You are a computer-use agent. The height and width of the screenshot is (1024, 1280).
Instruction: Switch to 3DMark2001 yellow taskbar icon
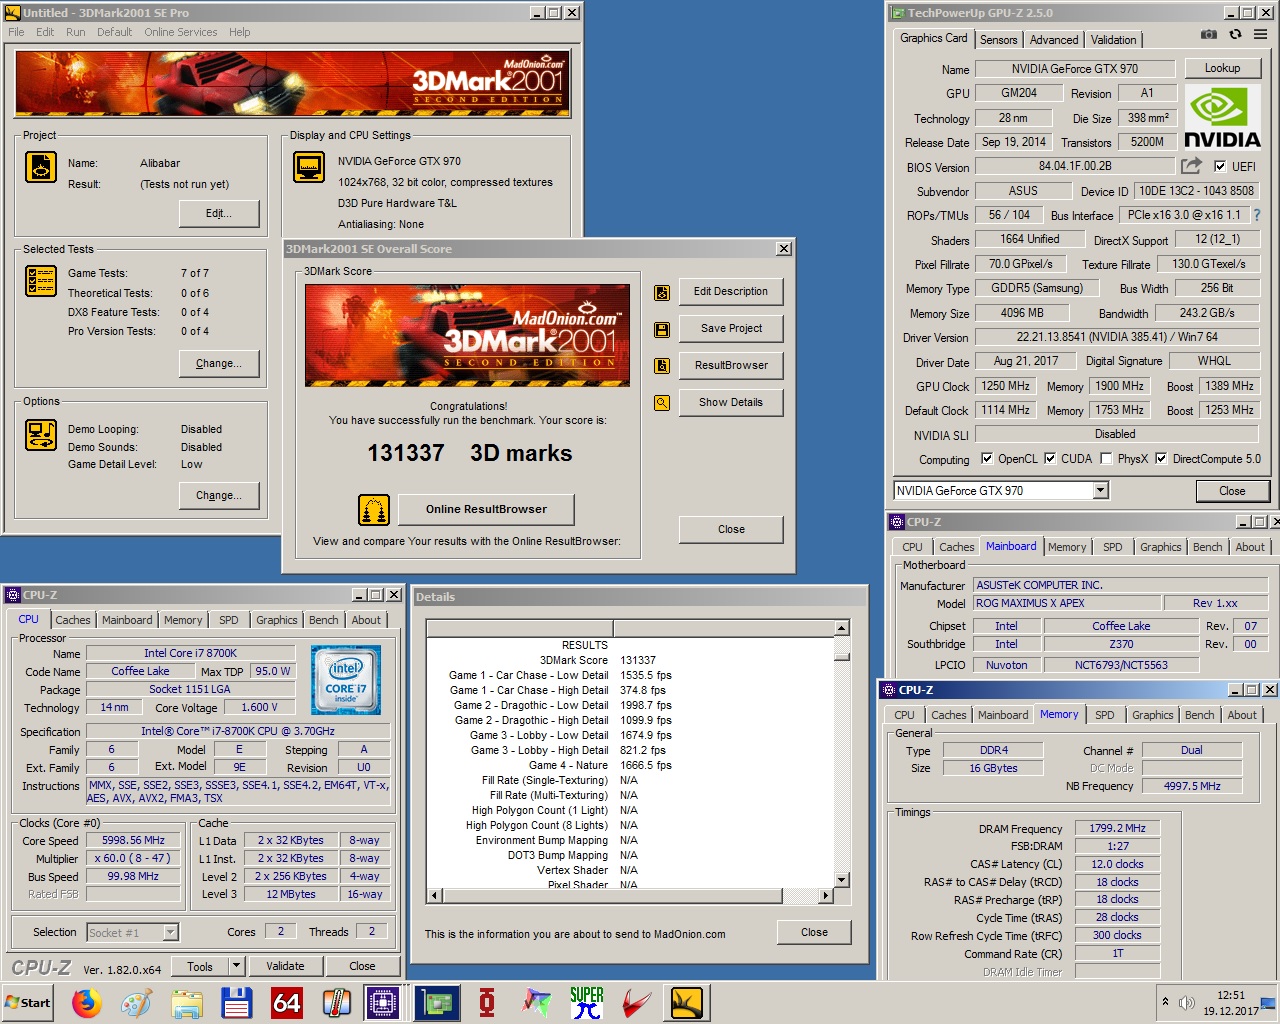click(687, 1002)
